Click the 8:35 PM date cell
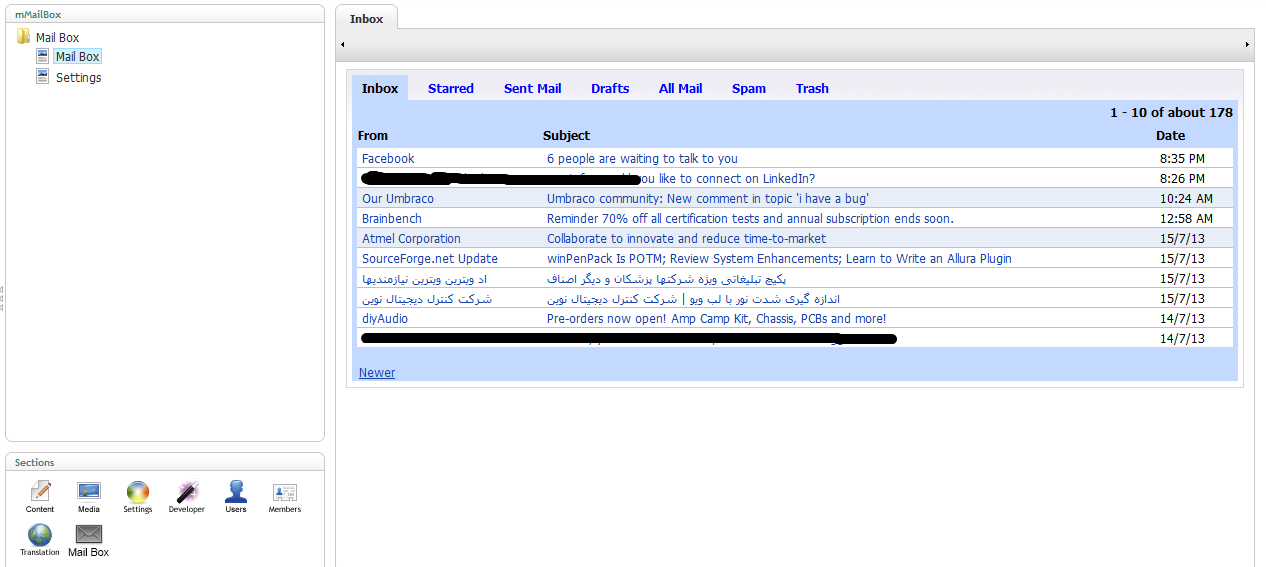Viewport: 1266px width, 567px height. point(1182,158)
